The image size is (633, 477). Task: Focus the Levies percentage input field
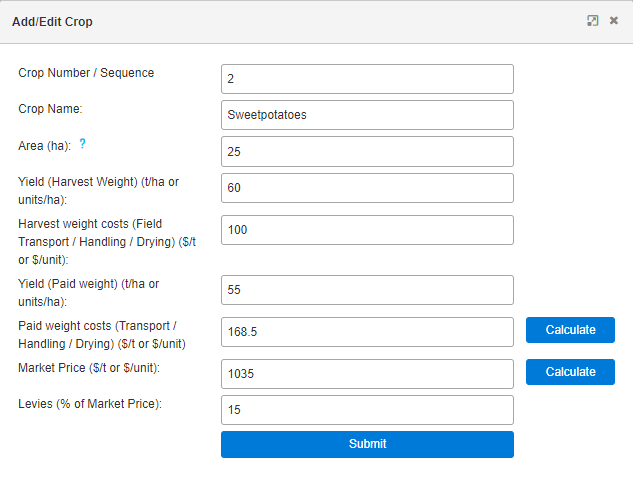coord(367,410)
